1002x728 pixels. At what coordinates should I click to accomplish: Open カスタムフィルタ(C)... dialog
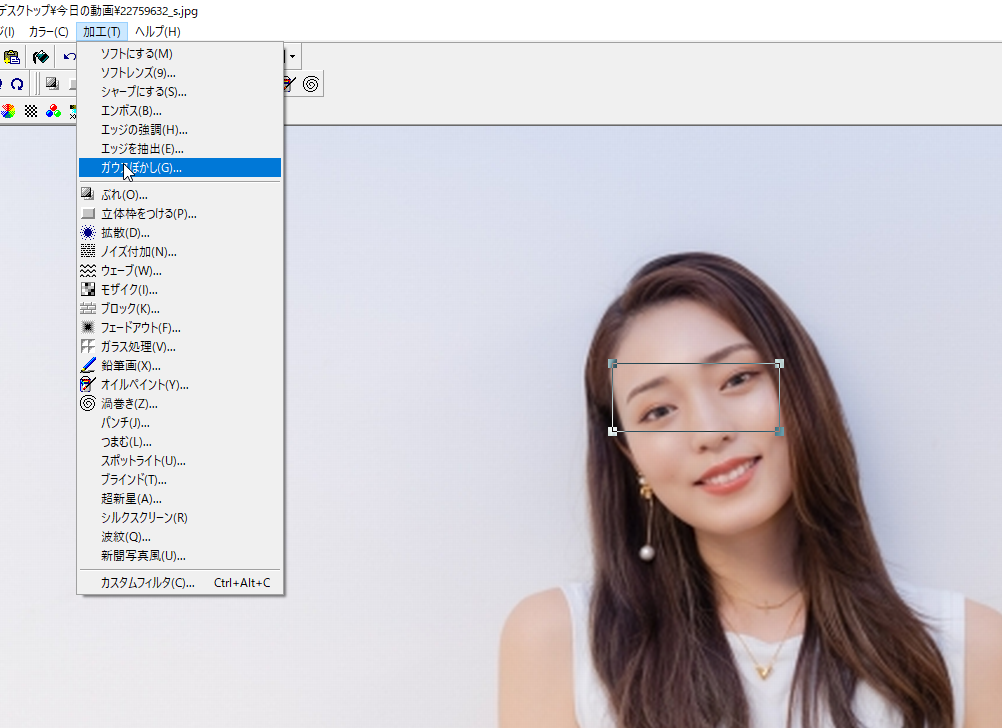180,583
